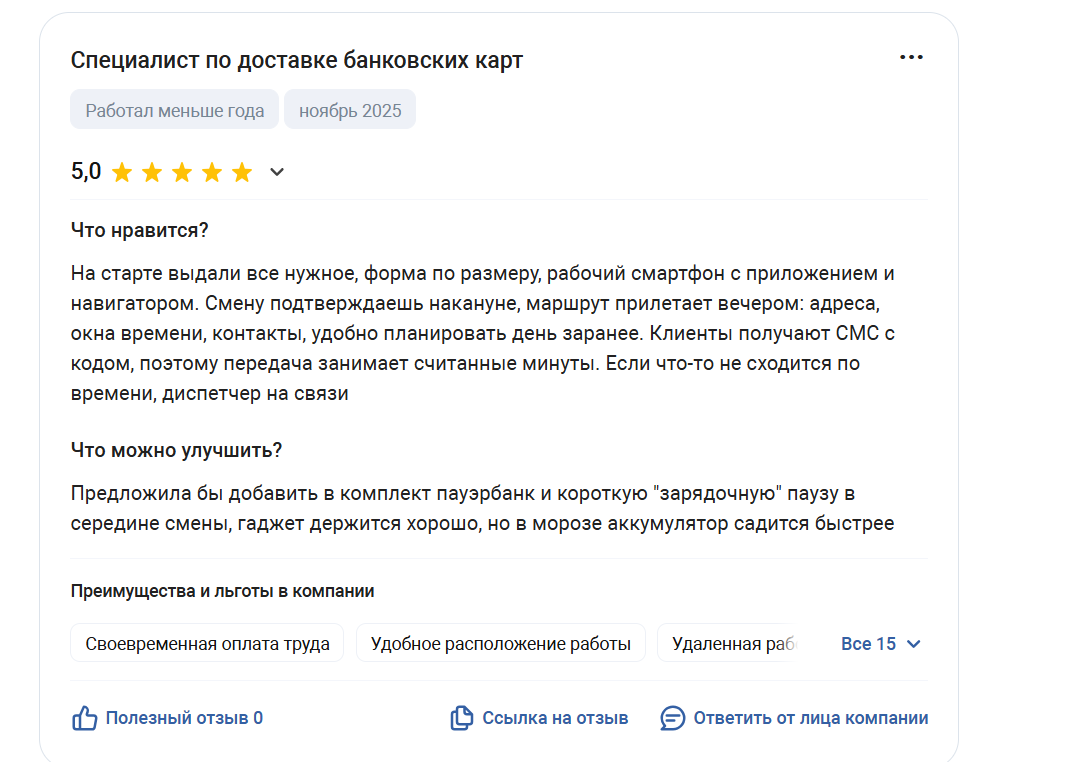This screenshot has width=1067, height=762.
Task: Click the third rating star
Action: 182,172
